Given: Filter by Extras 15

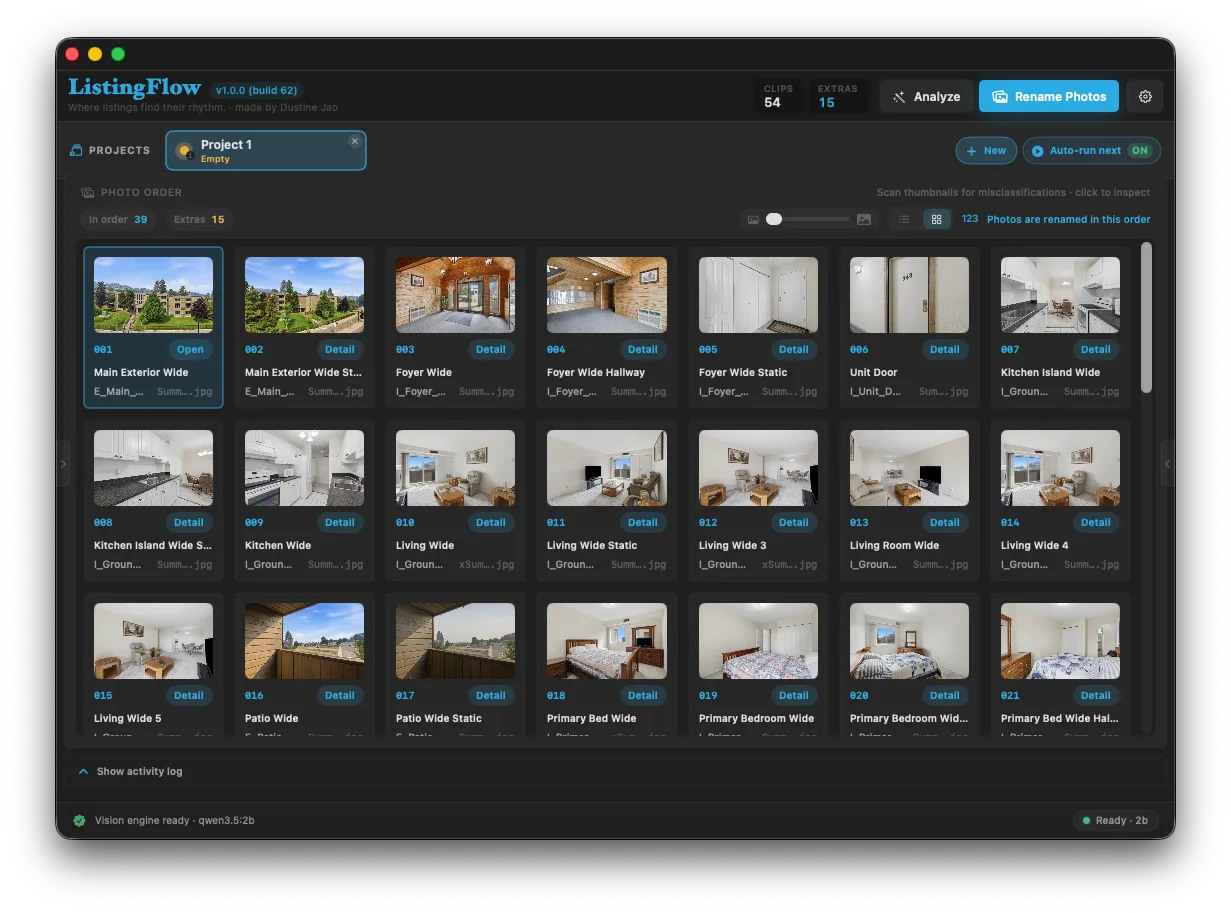Looking at the screenshot, I should 199,219.
